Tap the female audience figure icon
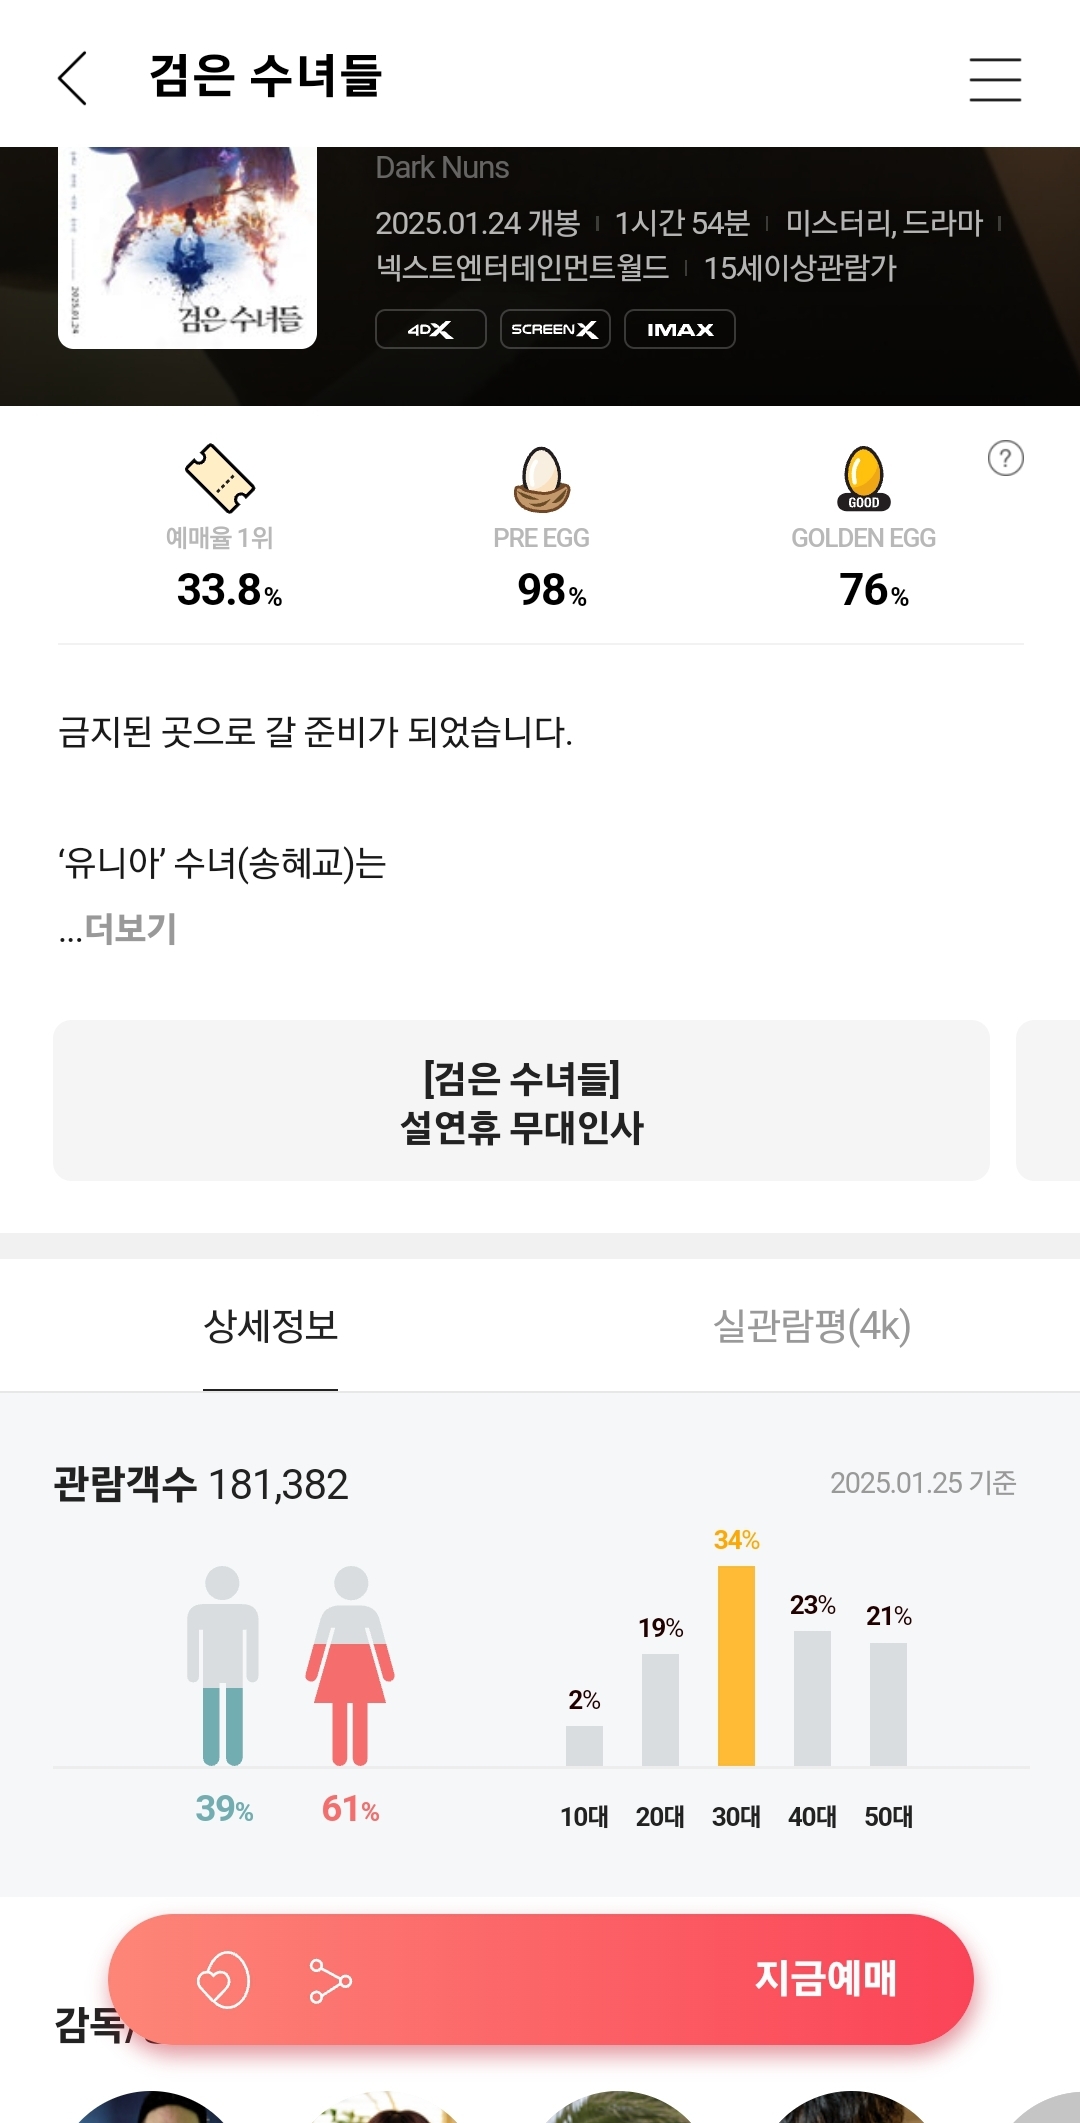 [x=350, y=1665]
